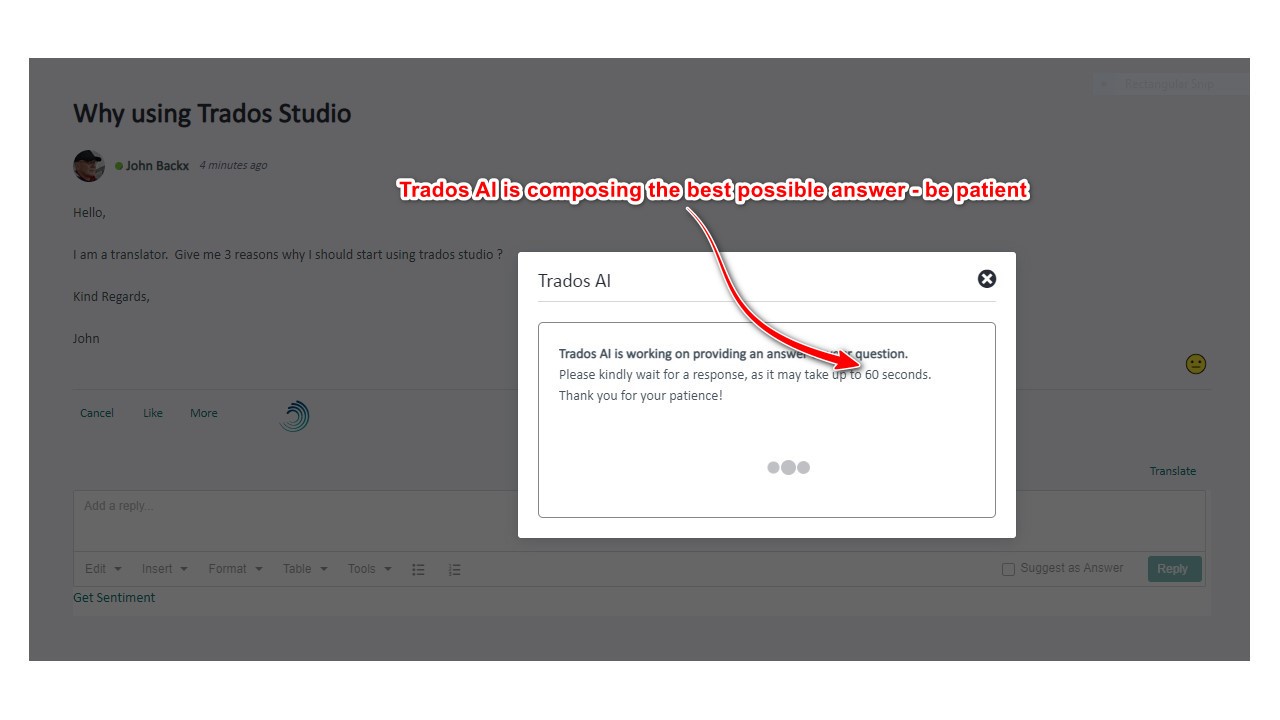Like the post
Screen dimensions: 1280x720
click(153, 413)
